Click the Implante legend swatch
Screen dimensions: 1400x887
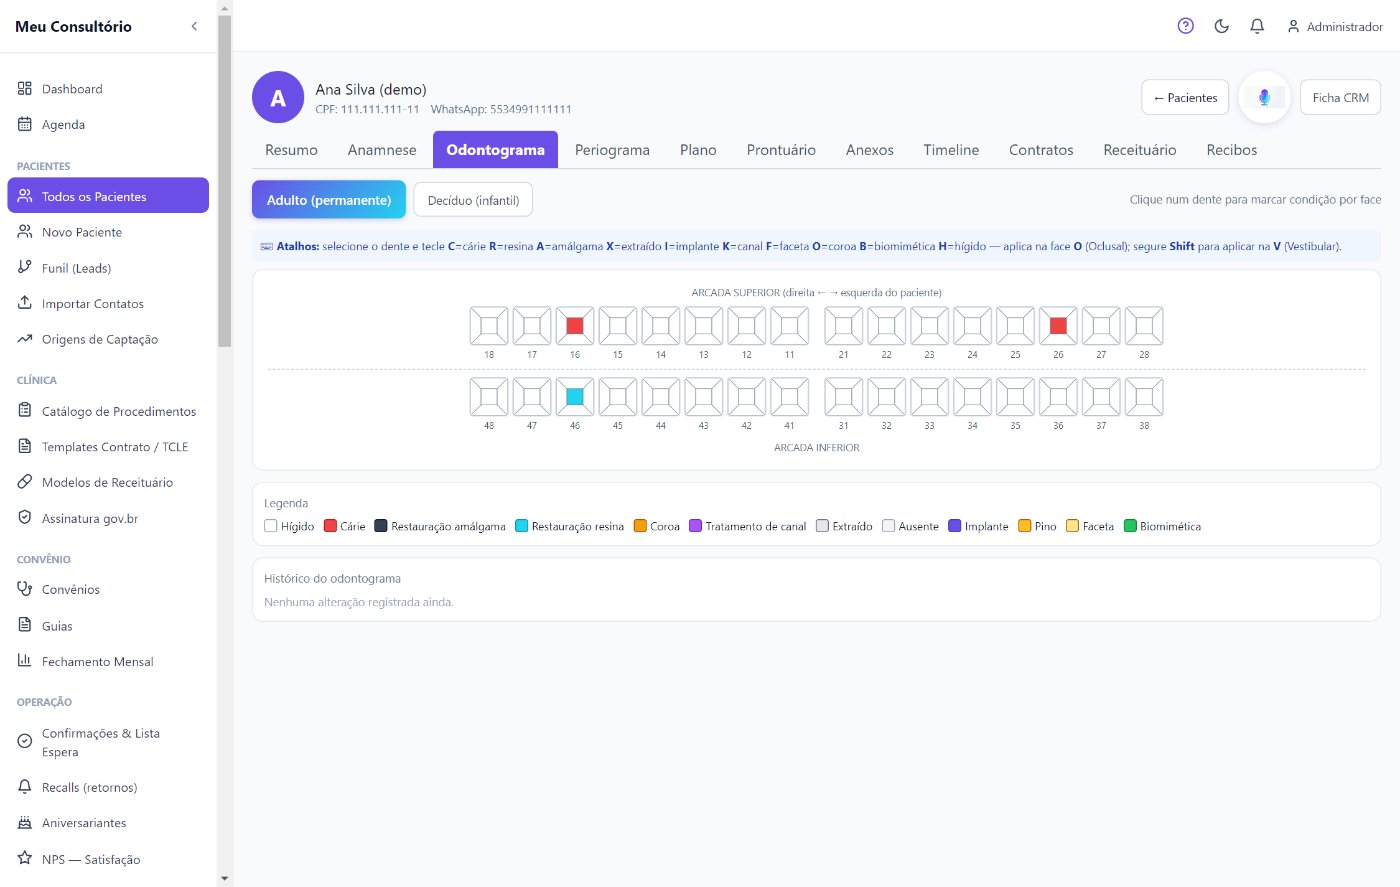tap(954, 526)
